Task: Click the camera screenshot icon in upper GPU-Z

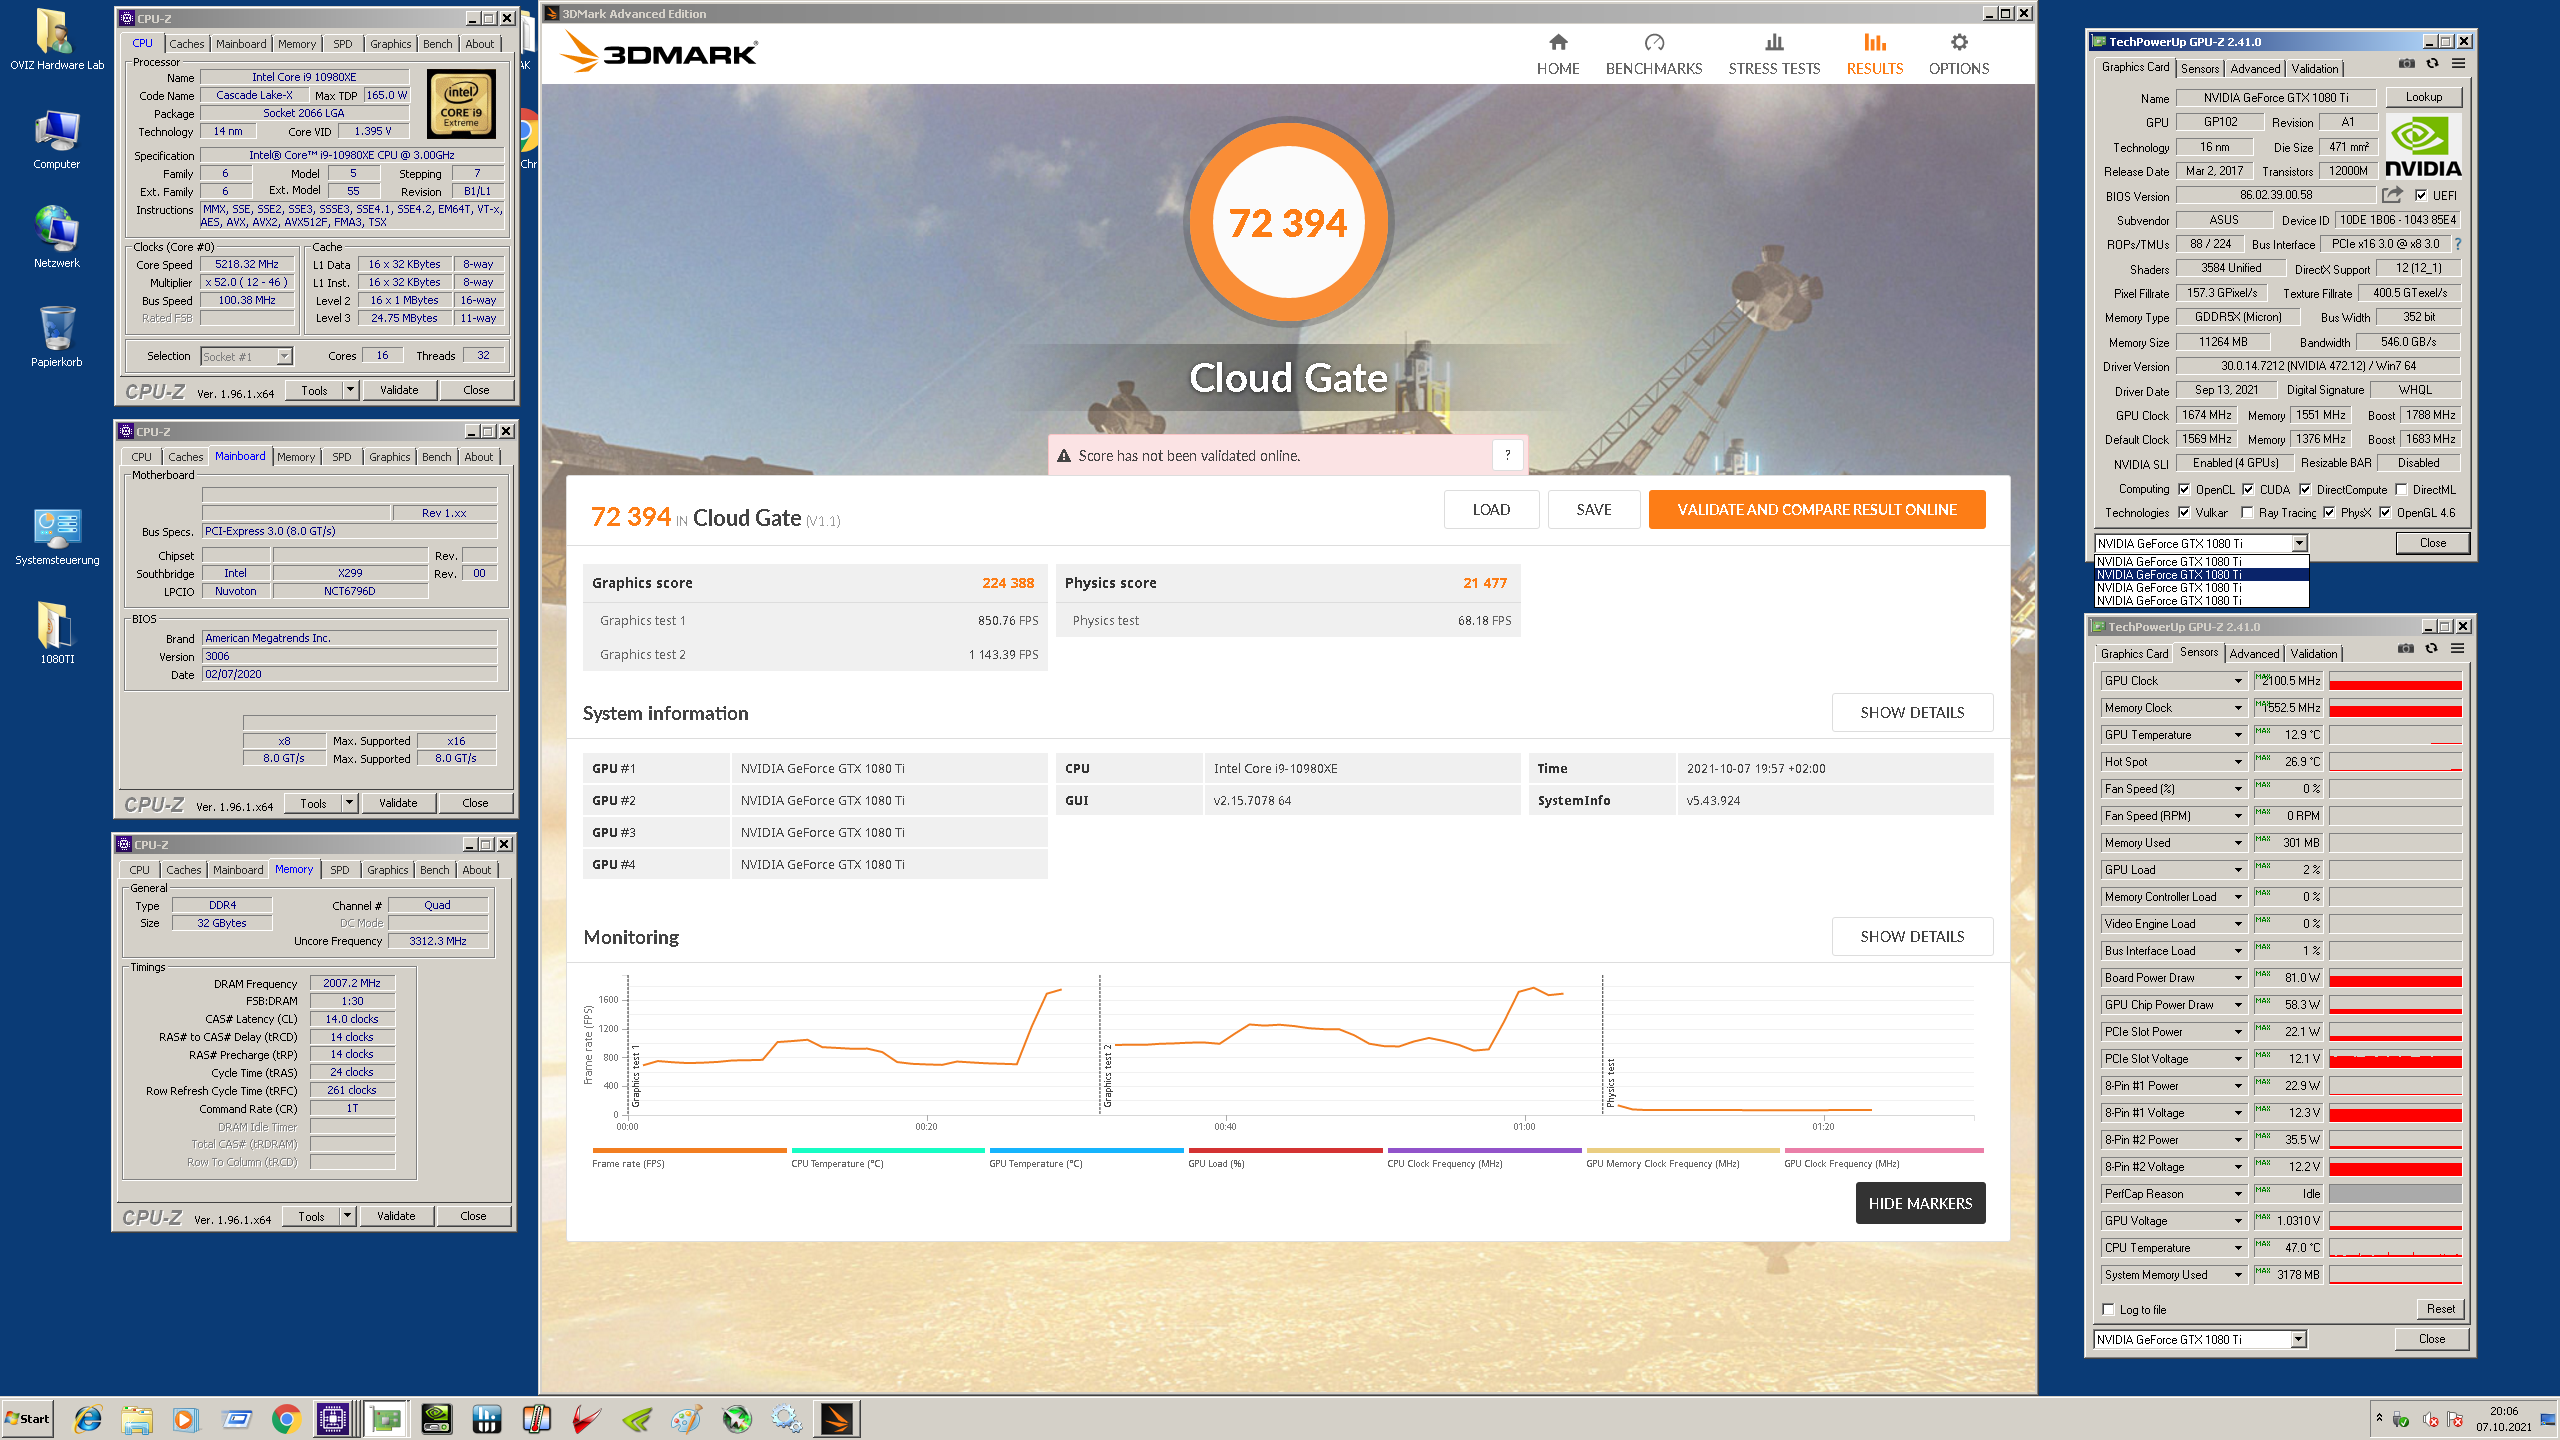Action: coord(2407,64)
